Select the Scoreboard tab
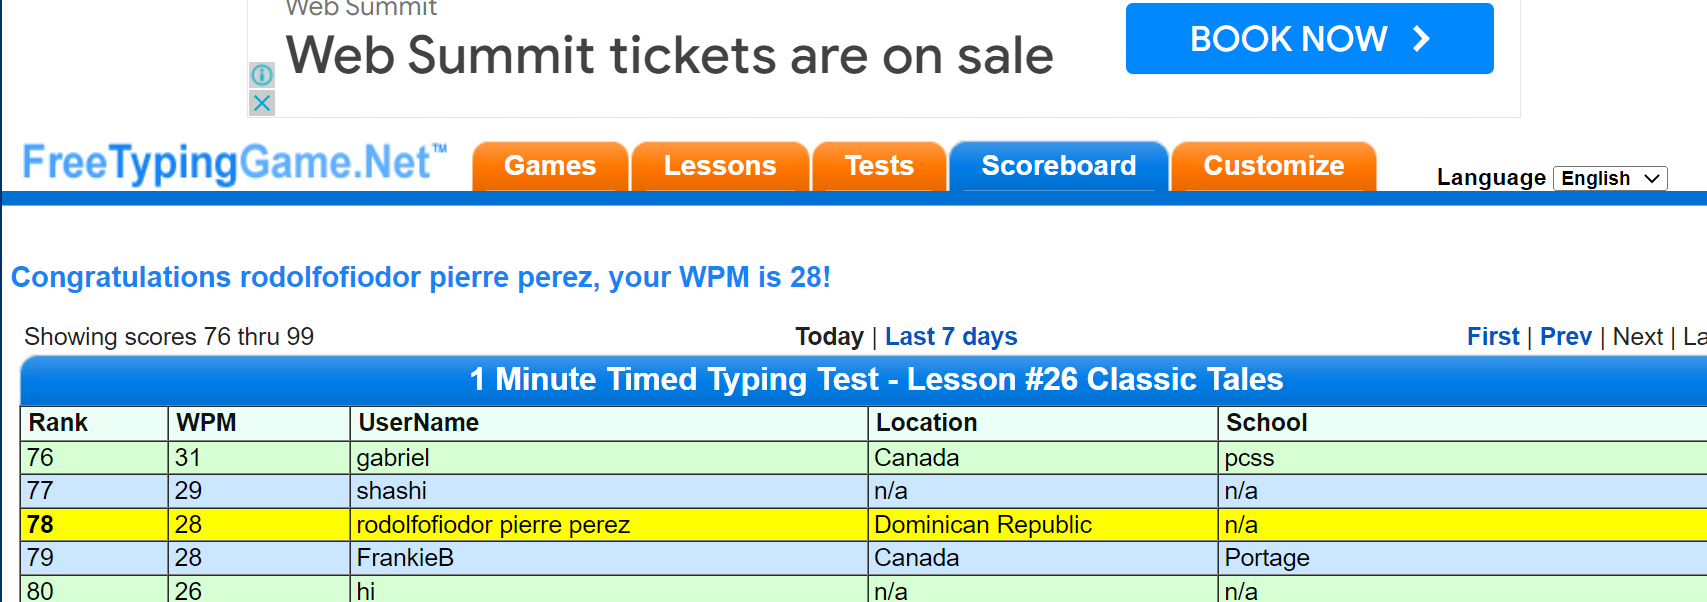The width and height of the screenshot is (1707, 602). pyautogui.click(x=1058, y=166)
